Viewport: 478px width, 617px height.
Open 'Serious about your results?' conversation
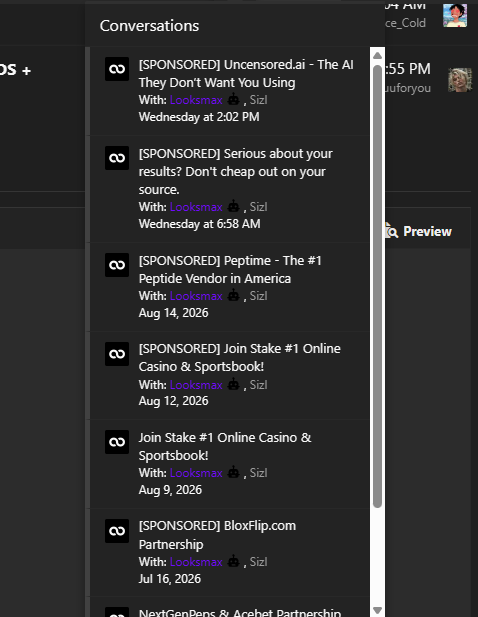[236, 172]
